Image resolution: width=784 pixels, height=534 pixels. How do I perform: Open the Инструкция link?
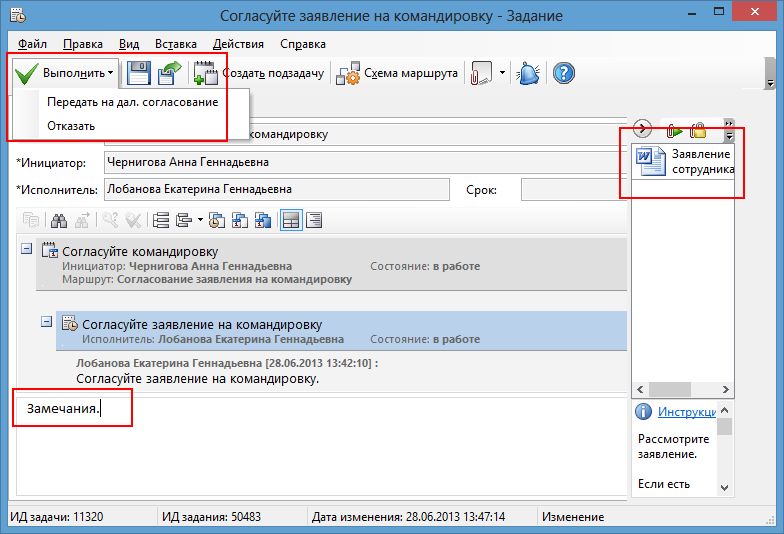[686, 412]
